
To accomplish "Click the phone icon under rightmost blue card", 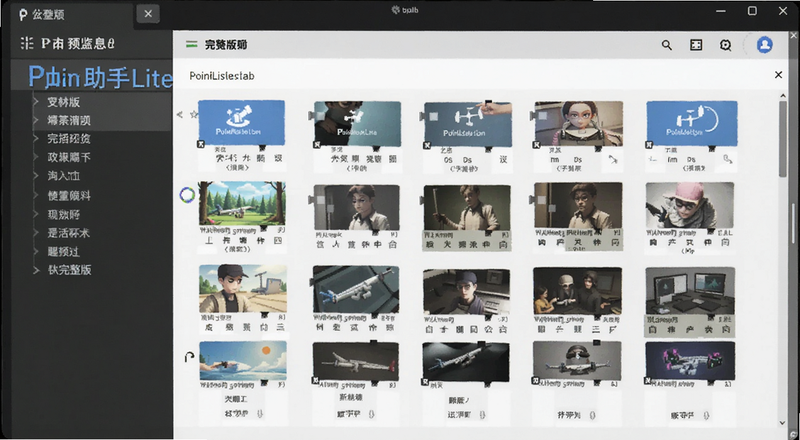I will [728, 160].
